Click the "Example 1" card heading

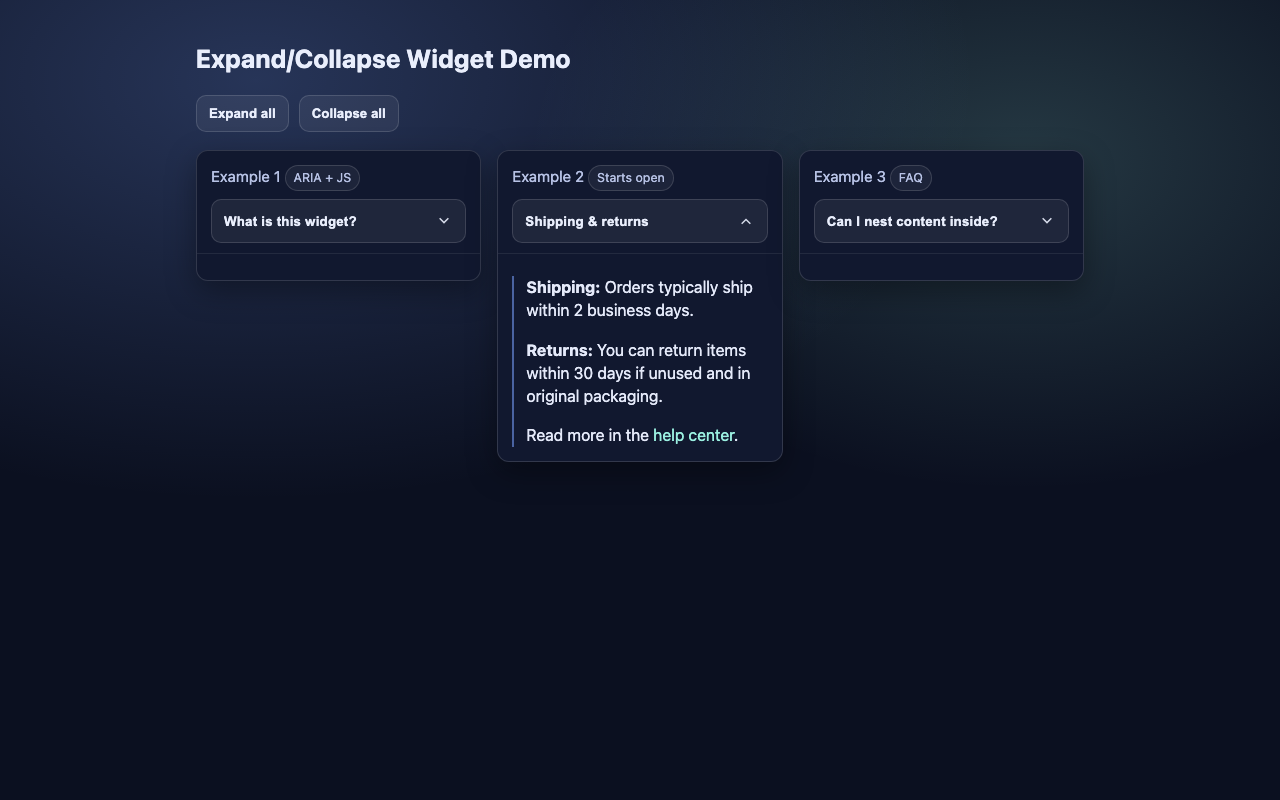(x=245, y=177)
